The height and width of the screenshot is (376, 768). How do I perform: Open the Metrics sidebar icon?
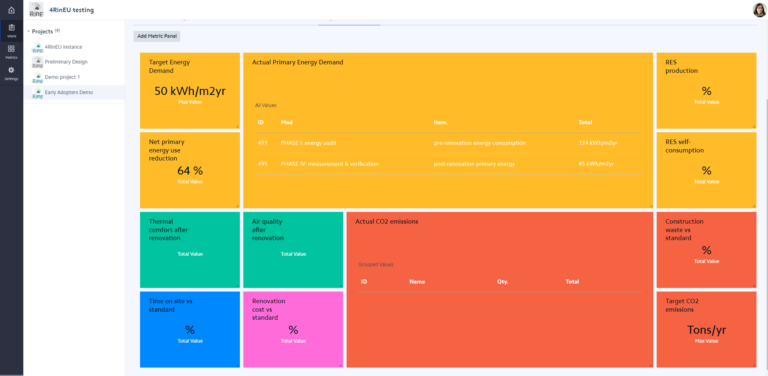tap(11, 52)
